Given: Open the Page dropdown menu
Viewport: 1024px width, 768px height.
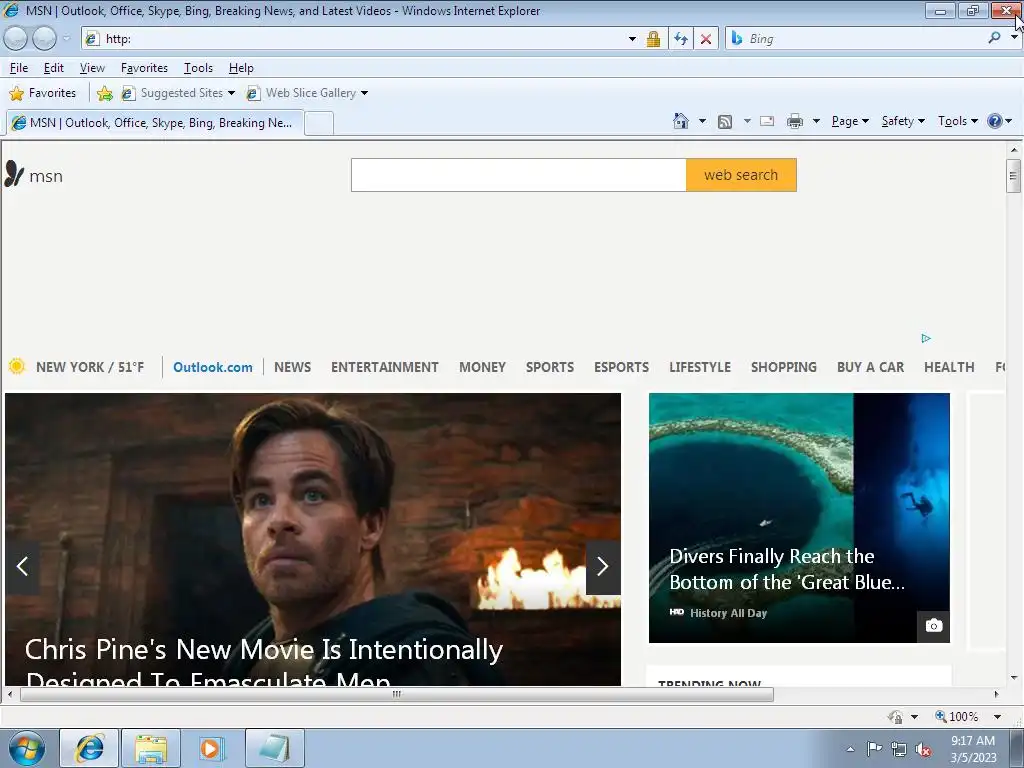Looking at the screenshot, I should (850, 121).
